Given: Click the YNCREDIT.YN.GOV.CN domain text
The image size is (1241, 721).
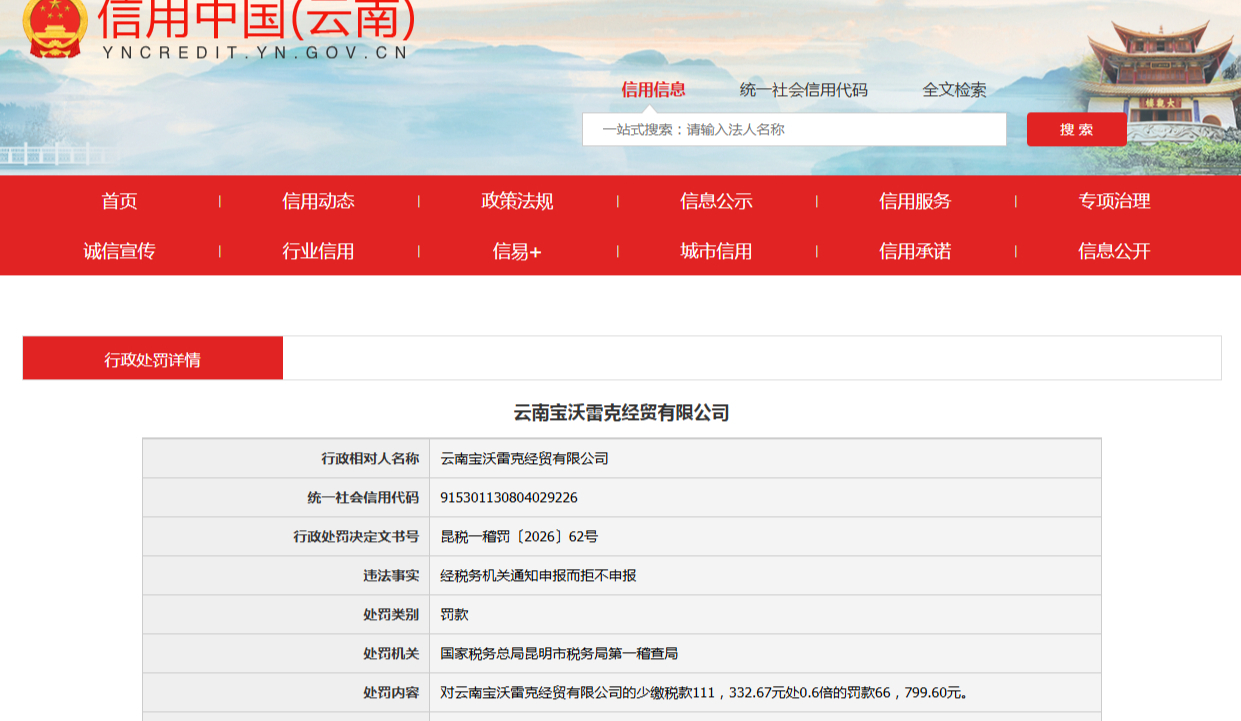Looking at the screenshot, I should click(255, 52).
